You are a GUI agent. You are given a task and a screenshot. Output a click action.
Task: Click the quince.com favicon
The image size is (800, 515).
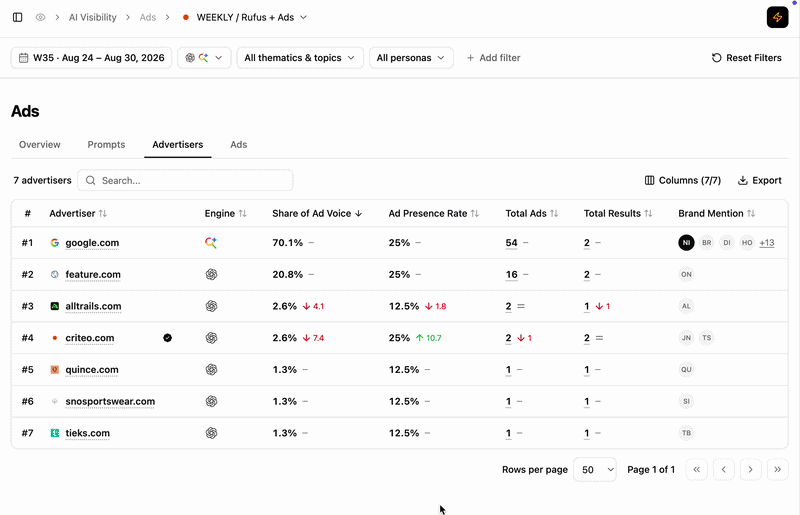coord(55,370)
